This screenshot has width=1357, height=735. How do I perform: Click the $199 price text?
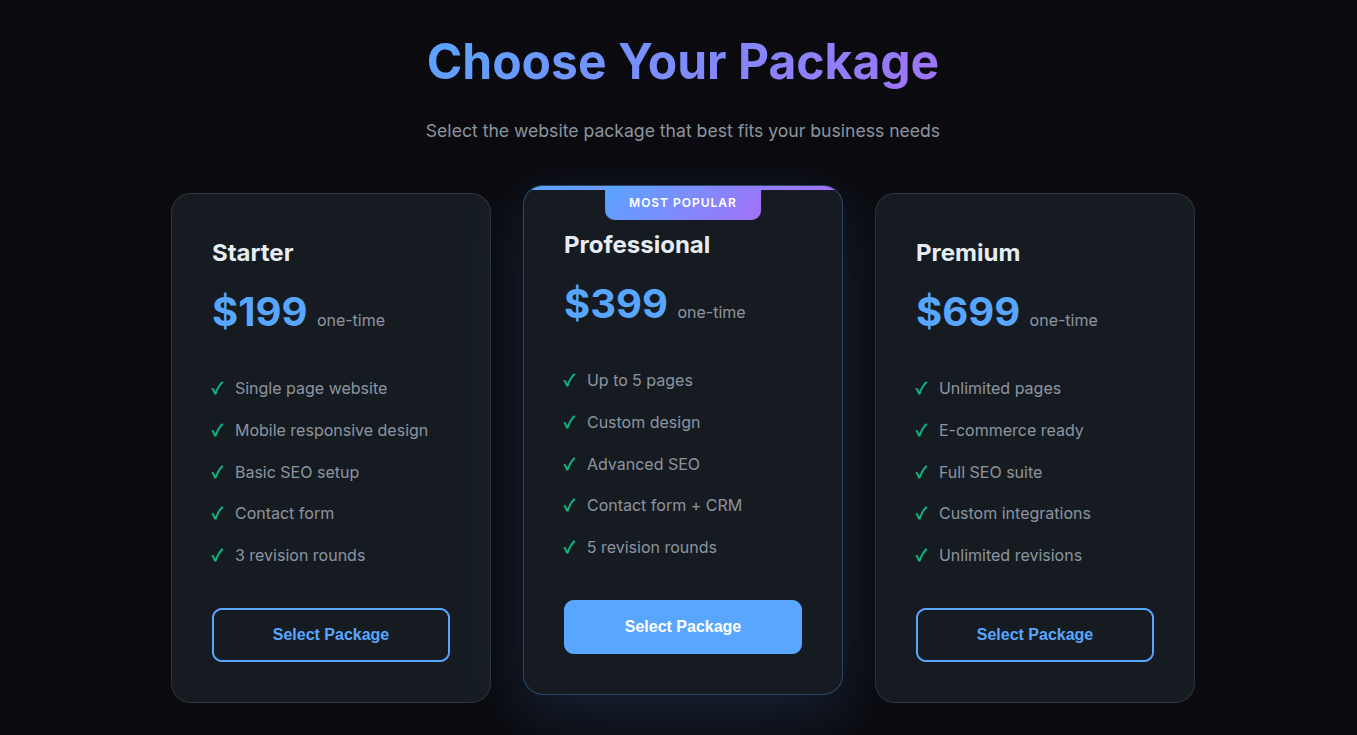(x=259, y=311)
